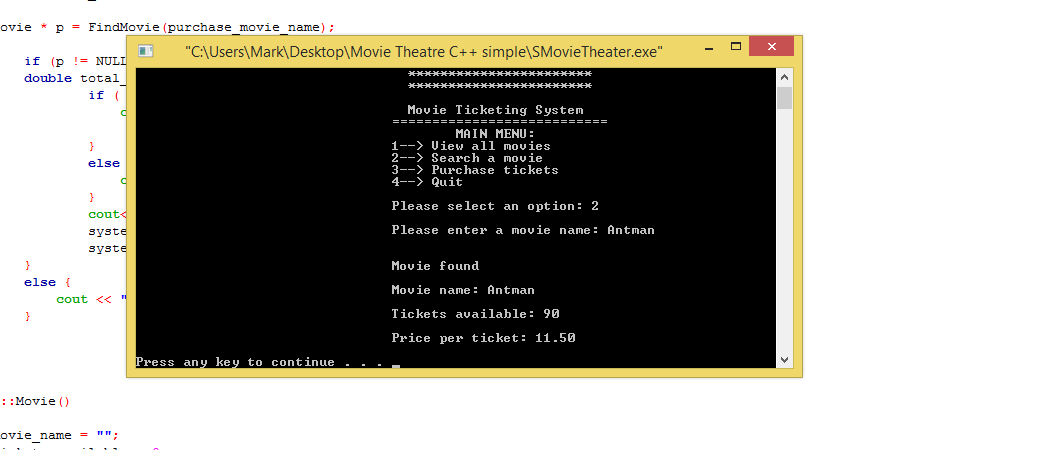This screenshot has height=450, width=1040.
Task: Click 'Press any key to continue' prompt
Action: (x=259, y=362)
